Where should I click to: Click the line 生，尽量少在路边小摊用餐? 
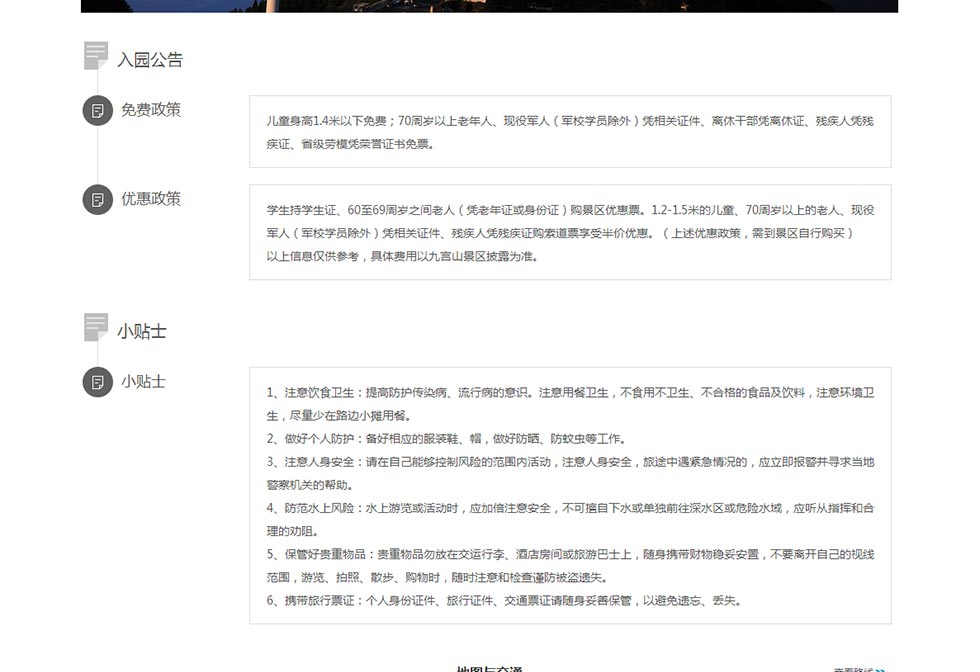[339, 416]
